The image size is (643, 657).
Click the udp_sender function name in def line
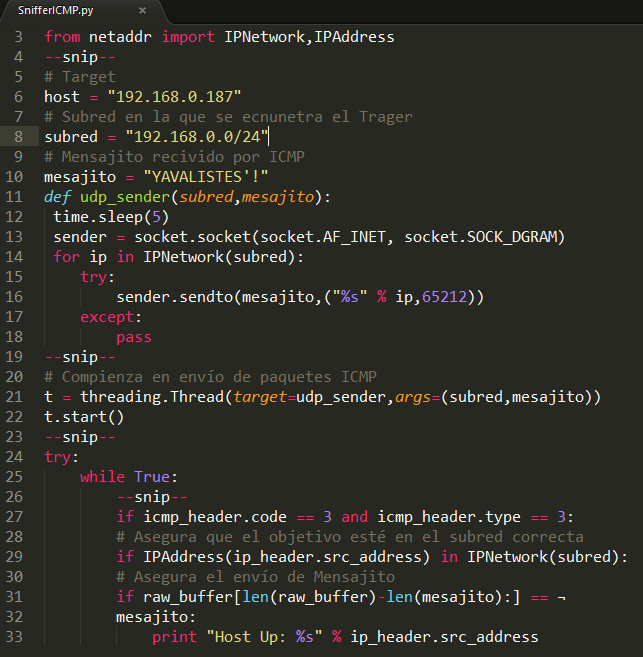[x=123, y=197]
